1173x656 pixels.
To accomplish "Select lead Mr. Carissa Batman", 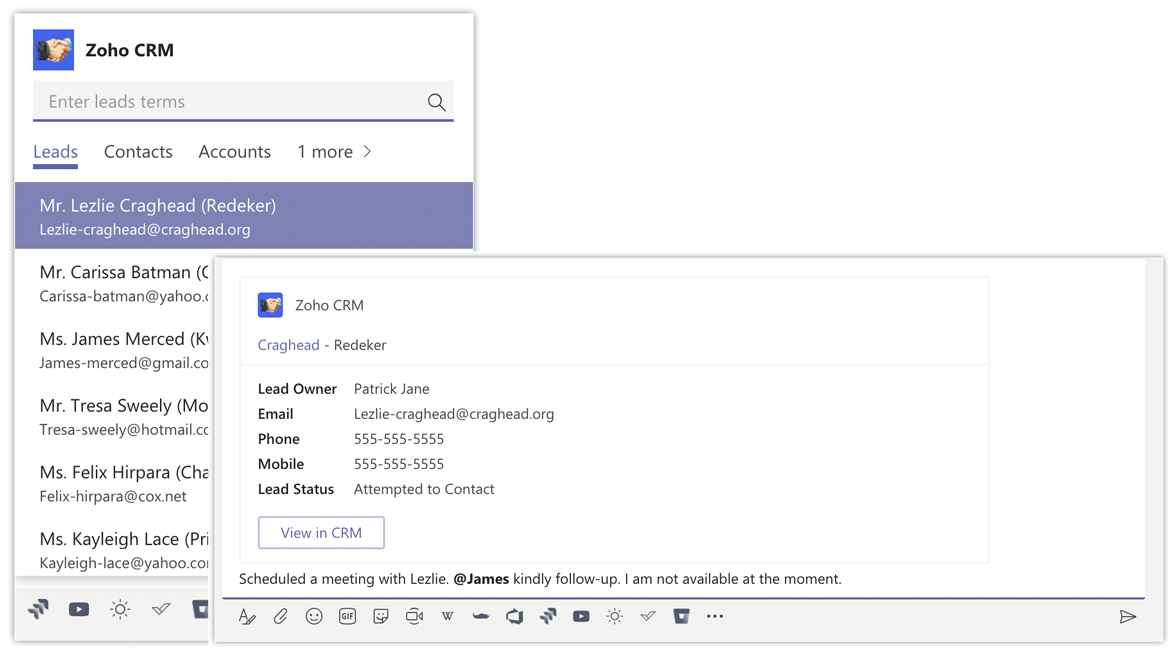I will pyautogui.click(x=112, y=283).
